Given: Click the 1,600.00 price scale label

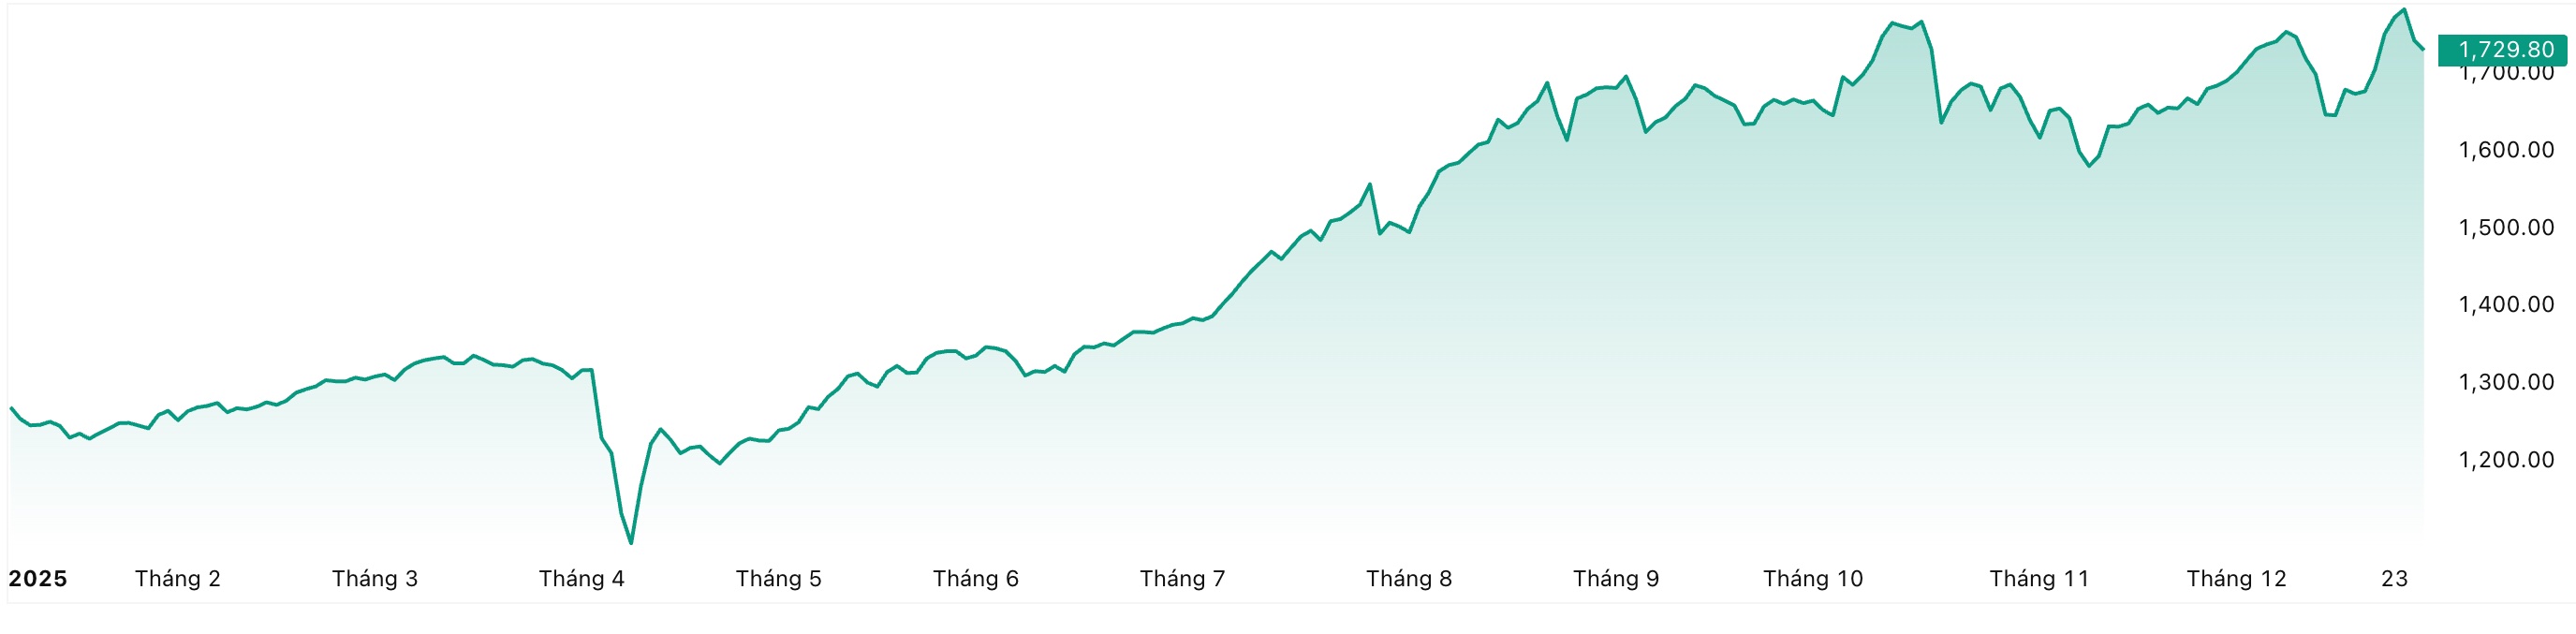Looking at the screenshot, I should coord(2506,150).
